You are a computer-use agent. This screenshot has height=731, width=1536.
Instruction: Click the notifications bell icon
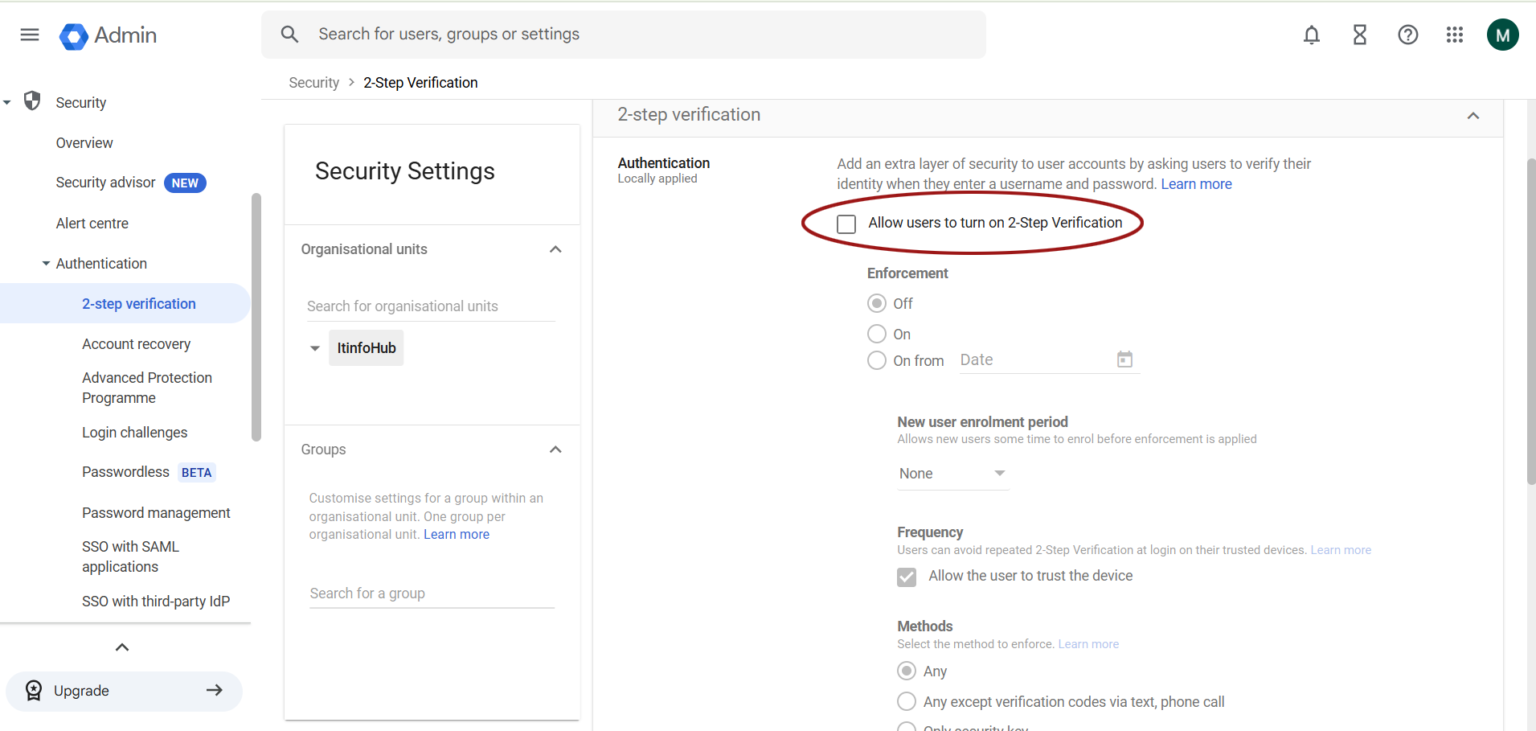[x=1311, y=34]
